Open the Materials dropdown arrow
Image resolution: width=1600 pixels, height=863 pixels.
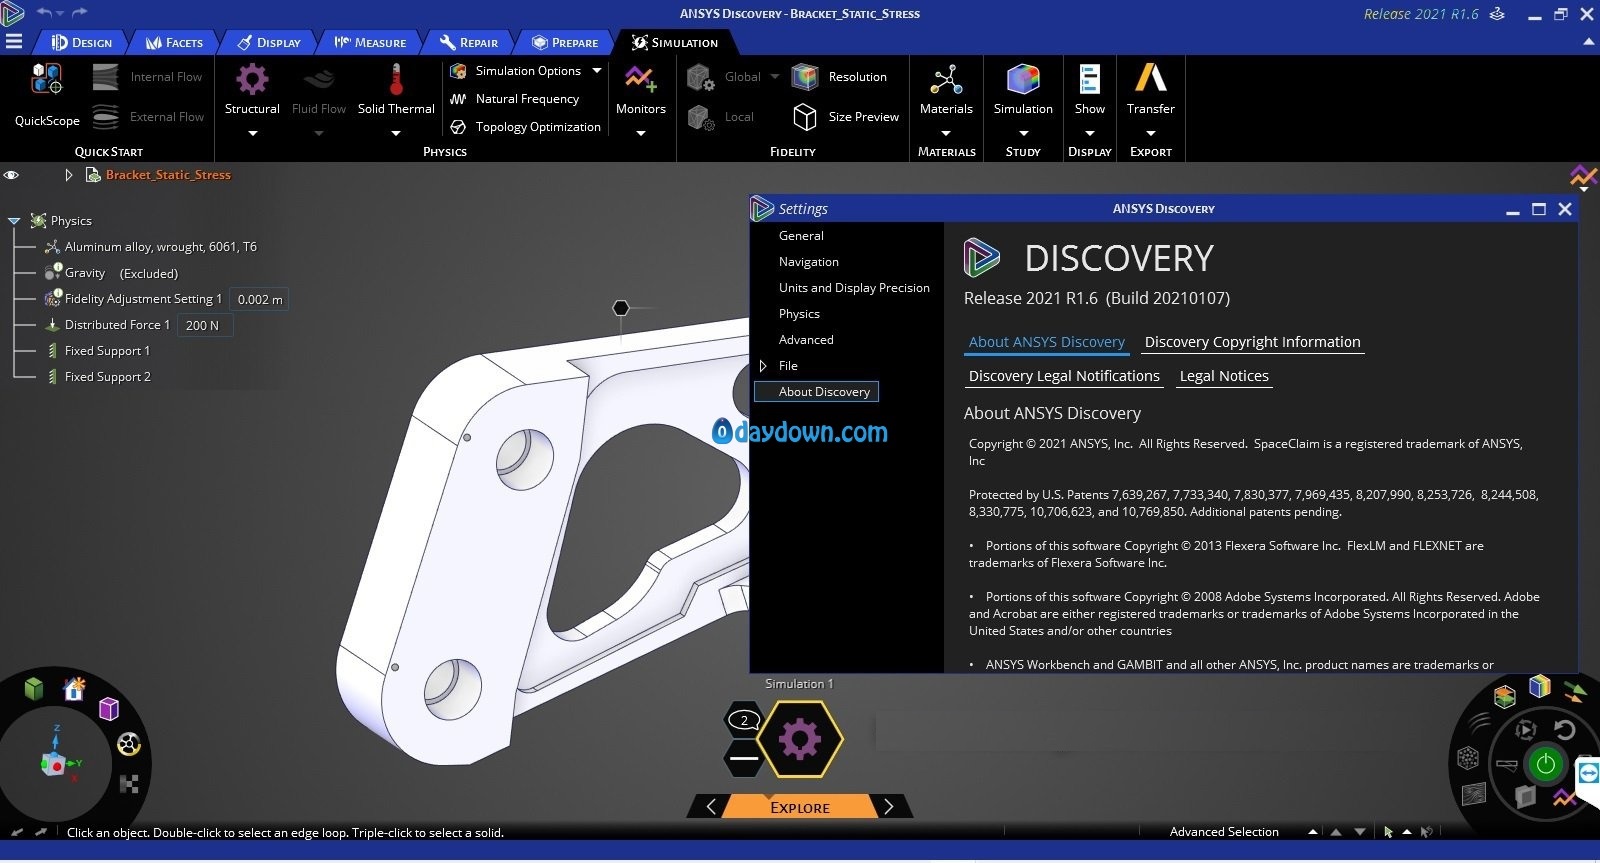(946, 133)
